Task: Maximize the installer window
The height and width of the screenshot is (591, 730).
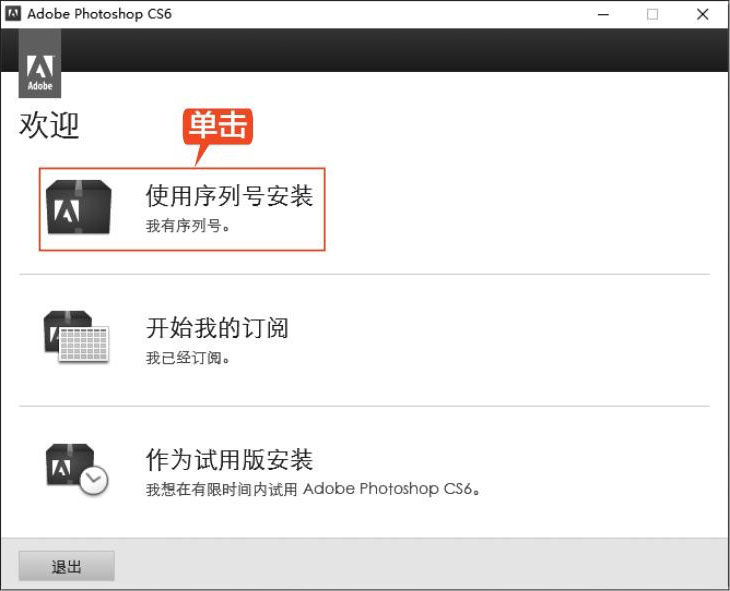Action: pyautogui.click(x=653, y=14)
